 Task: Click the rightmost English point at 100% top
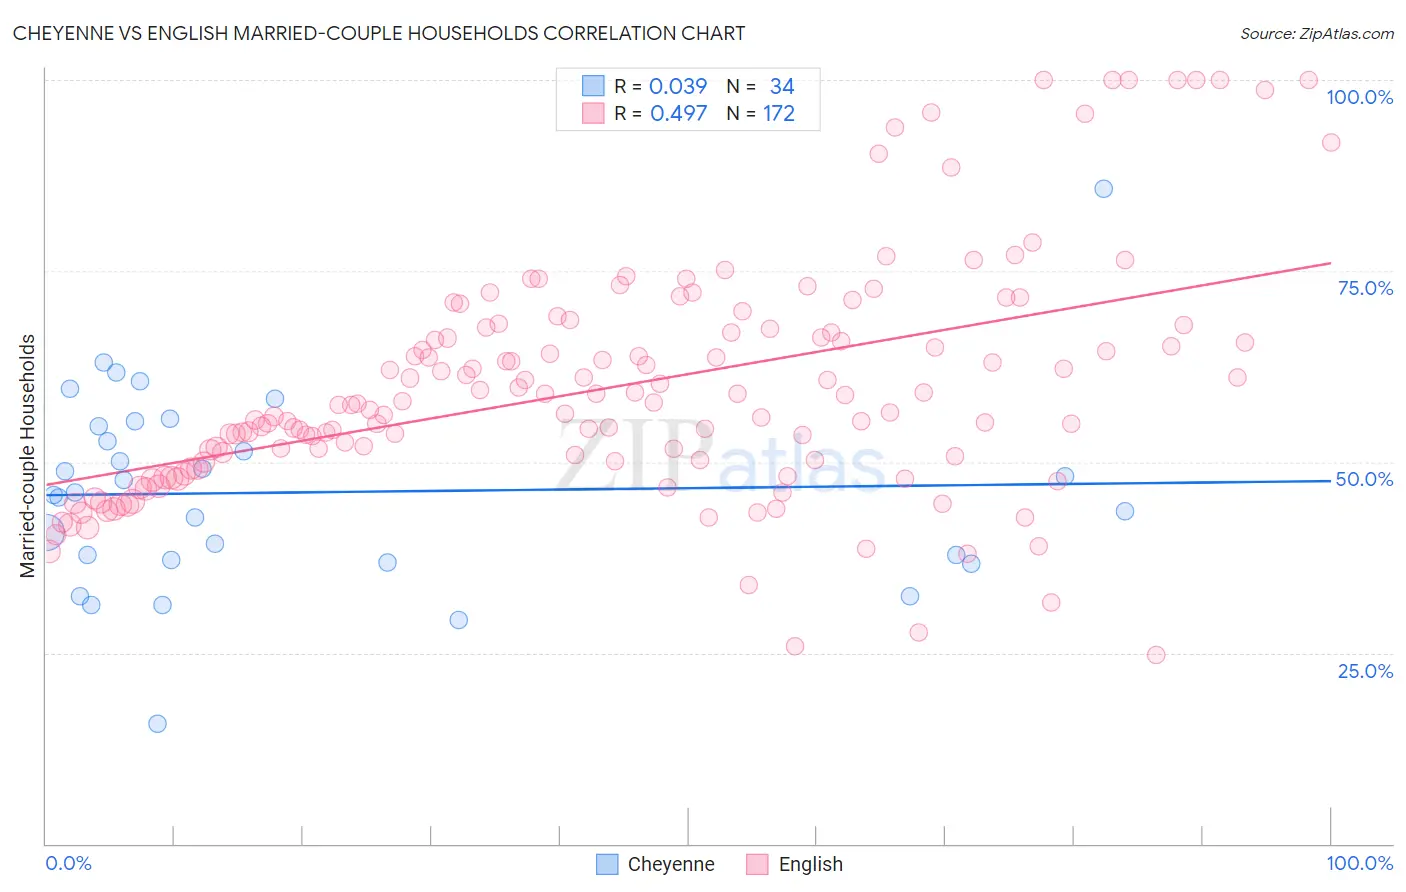coord(1308,80)
